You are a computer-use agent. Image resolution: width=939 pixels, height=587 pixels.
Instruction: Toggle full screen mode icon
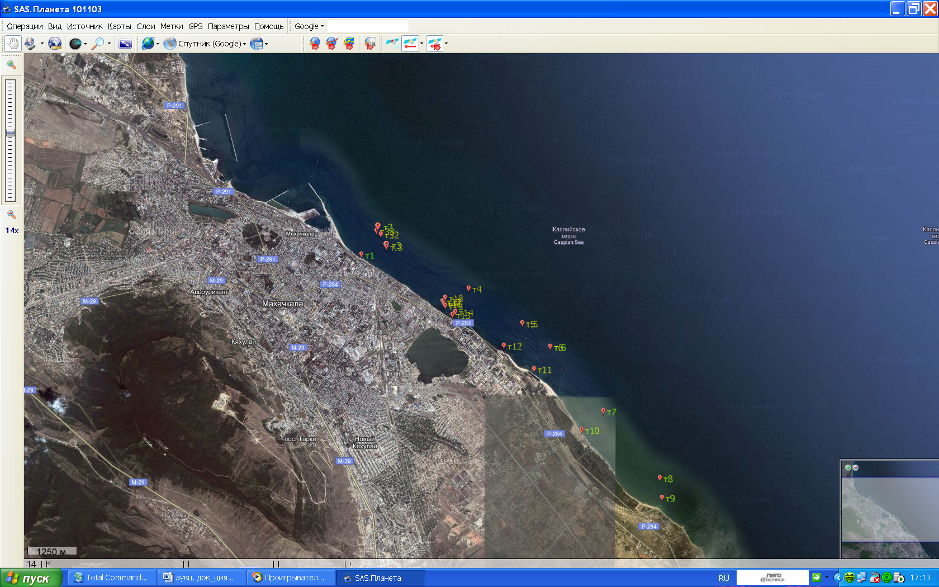125,43
